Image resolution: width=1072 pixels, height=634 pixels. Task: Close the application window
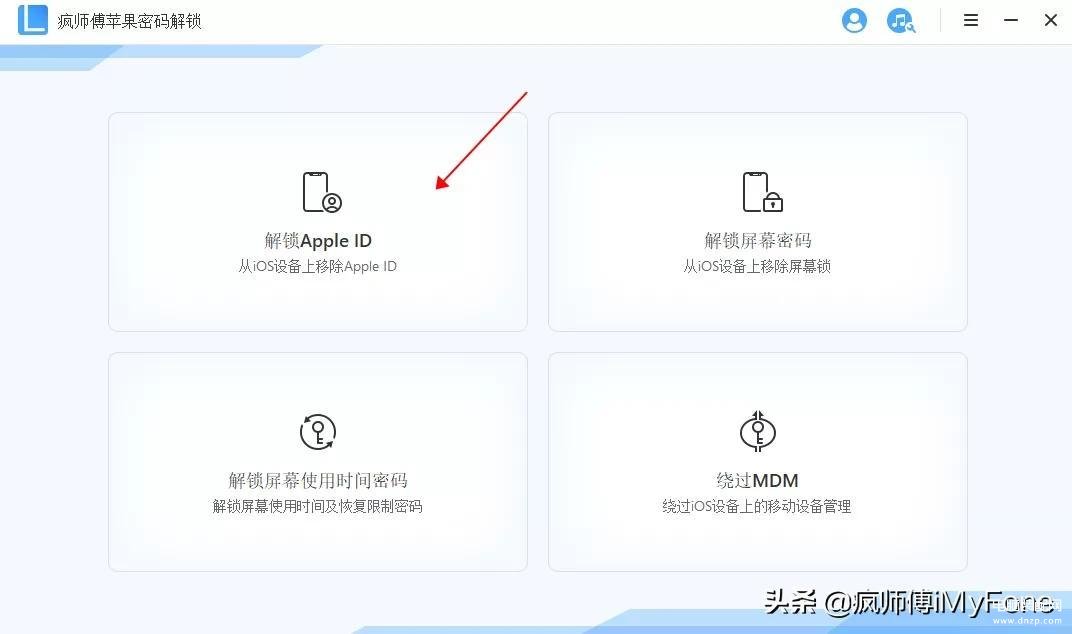click(x=1051, y=21)
